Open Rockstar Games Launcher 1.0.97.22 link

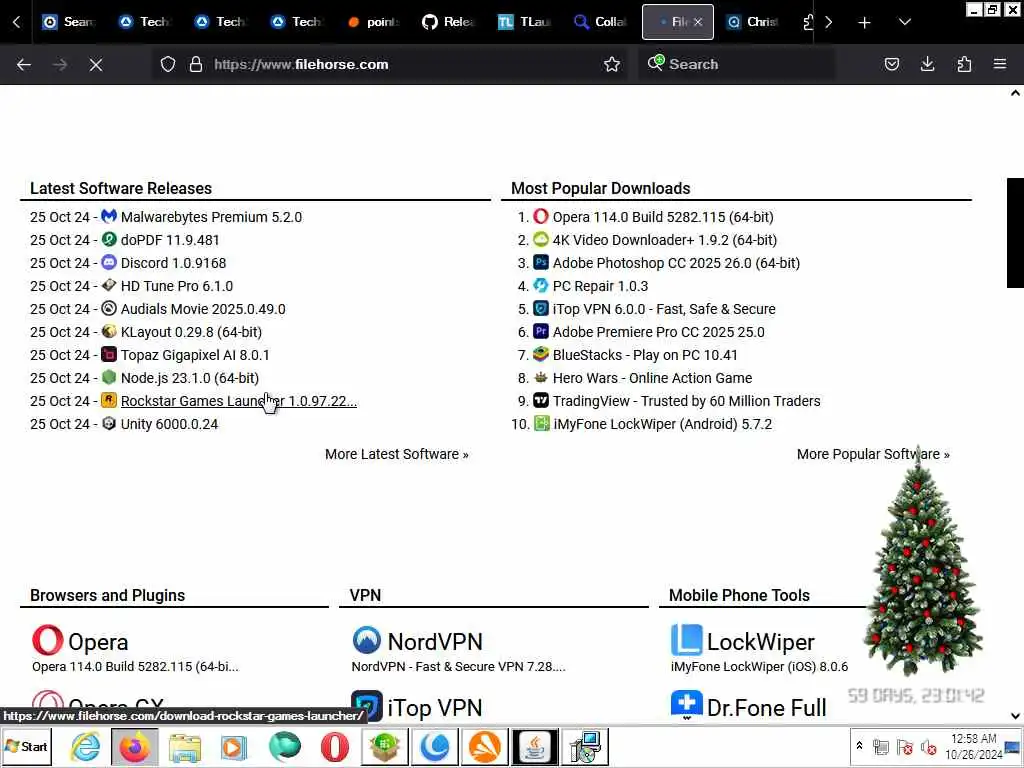pos(239,401)
